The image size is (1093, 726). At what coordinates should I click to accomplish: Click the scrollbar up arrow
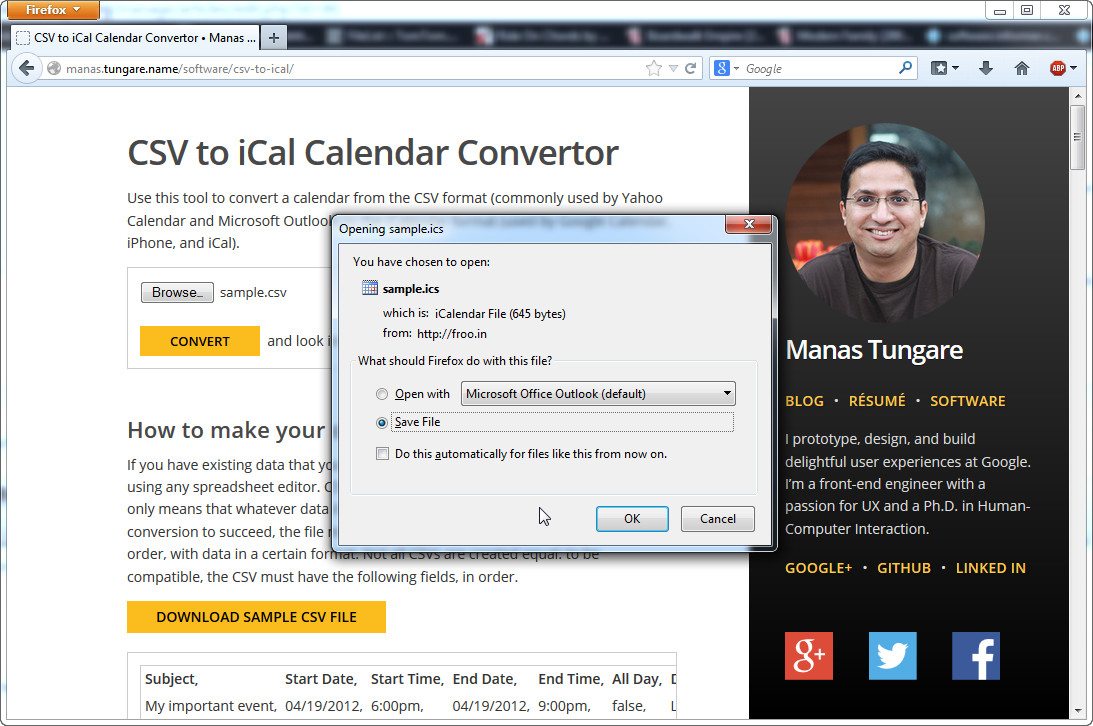pos(1078,95)
